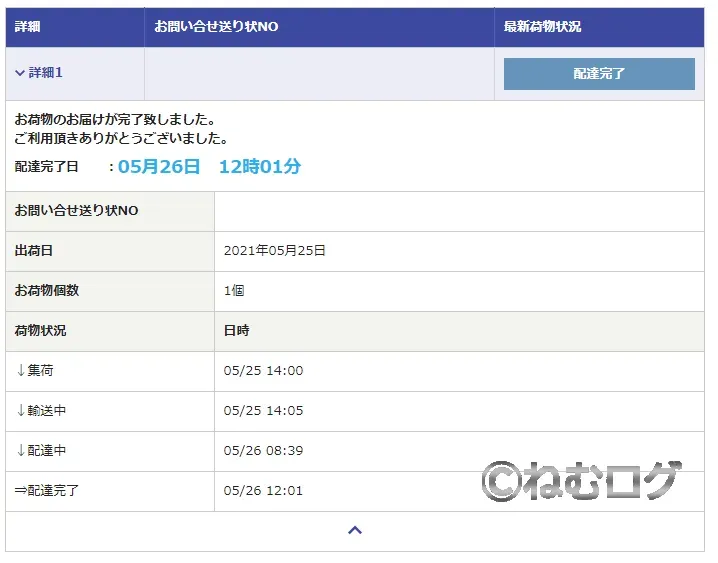
Task: Select timestamp 05/26 12:01
Action: click(263, 491)
